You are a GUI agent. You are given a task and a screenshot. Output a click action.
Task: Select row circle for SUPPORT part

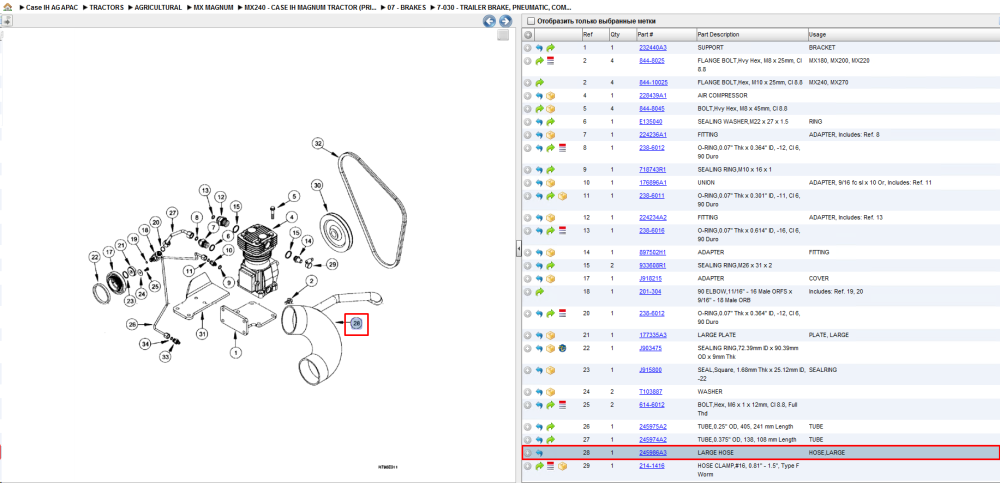tap(528, 48)
